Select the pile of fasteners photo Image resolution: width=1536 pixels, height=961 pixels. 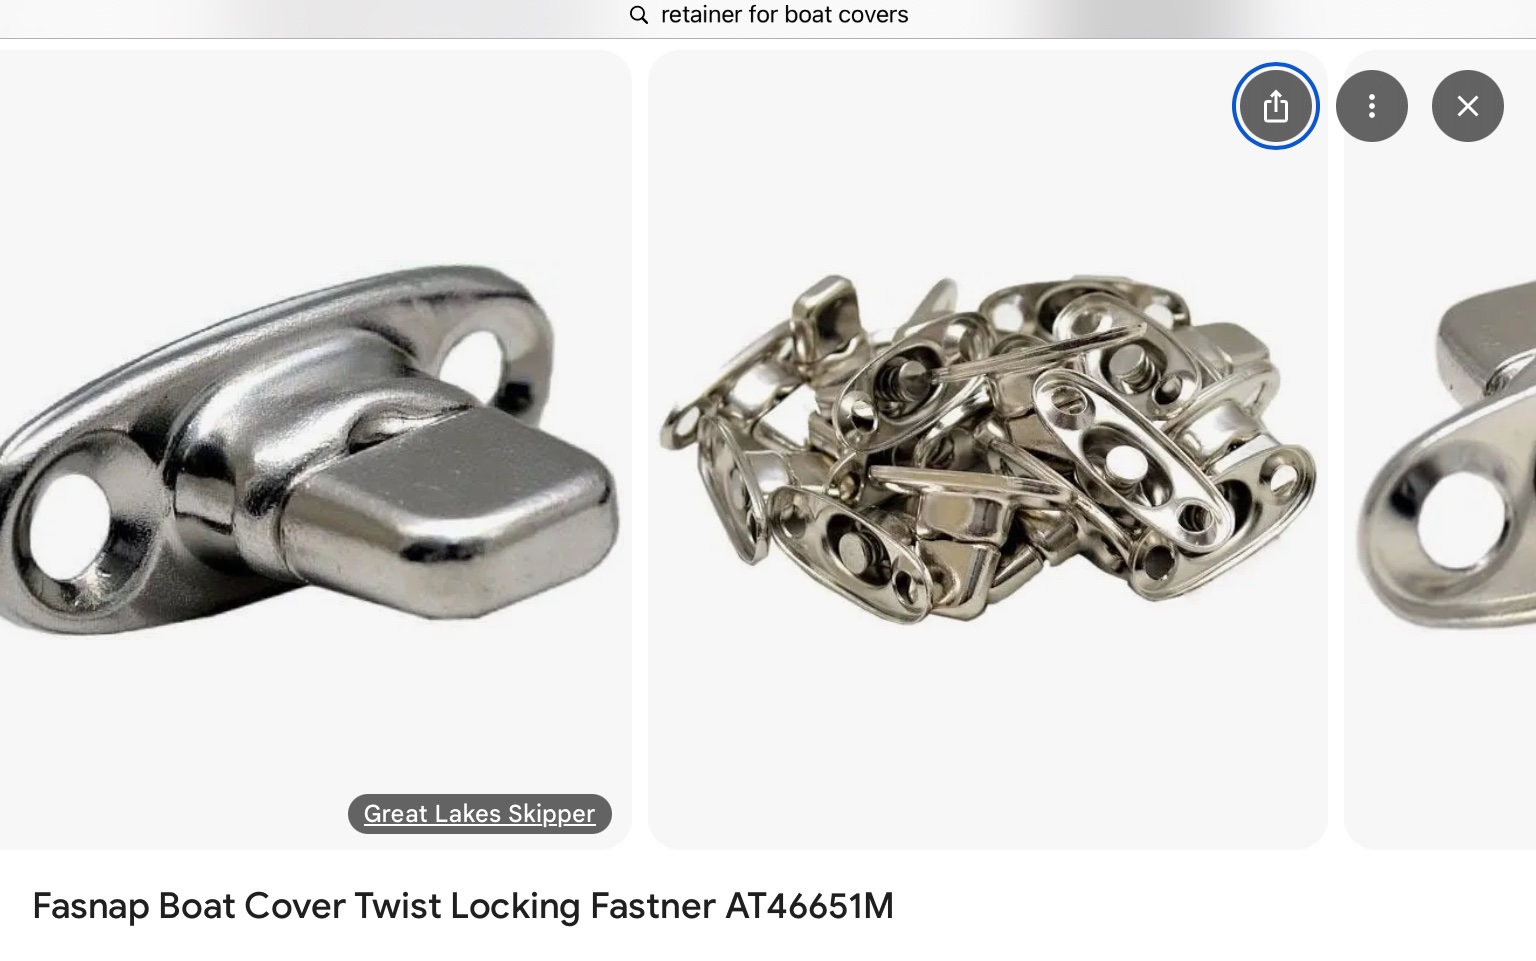(x=988, y=450)
